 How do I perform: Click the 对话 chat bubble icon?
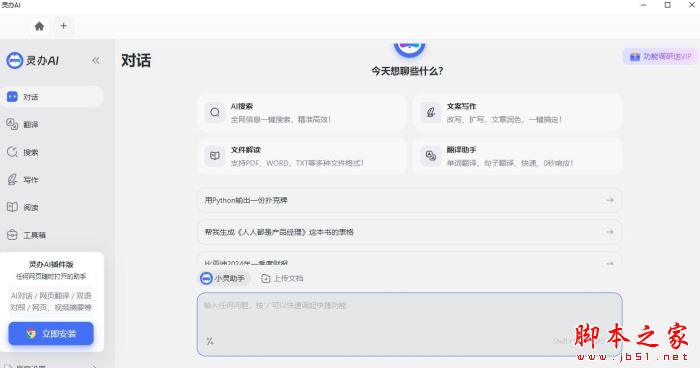click(12, 97)
